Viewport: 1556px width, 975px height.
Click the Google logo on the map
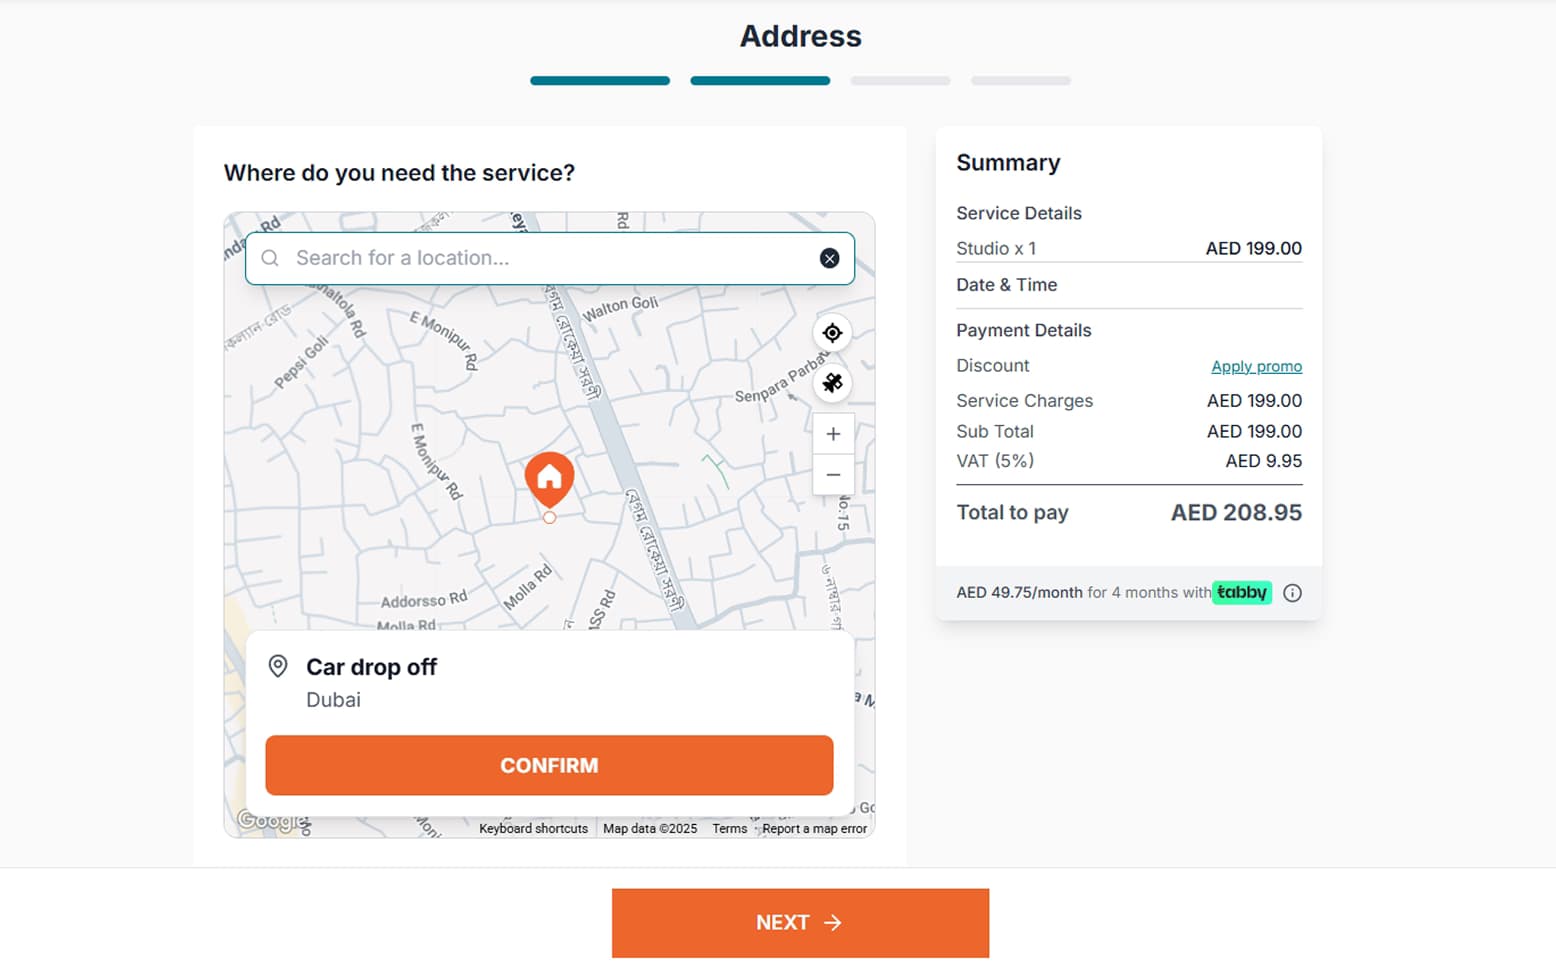click(x=266, y=821)
